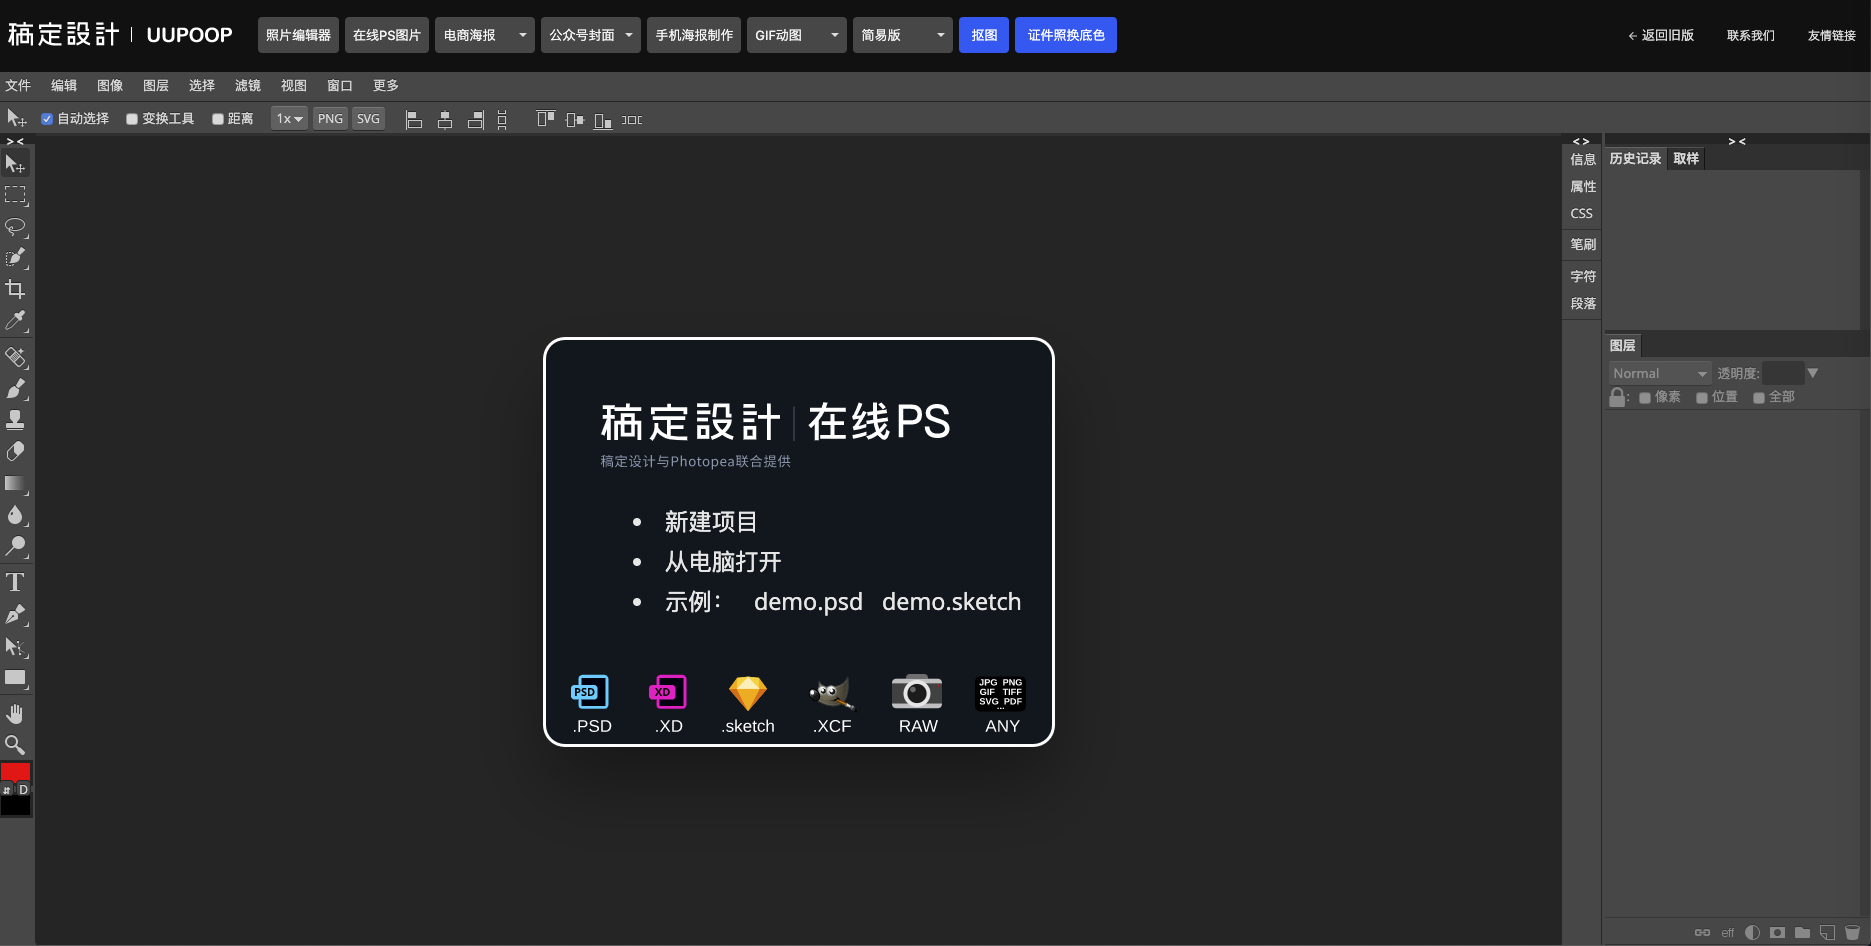The image size is (1871, 946).
Task: Click the align bottom edges icon
Action: pyautogui.click(x=603, y=120)
